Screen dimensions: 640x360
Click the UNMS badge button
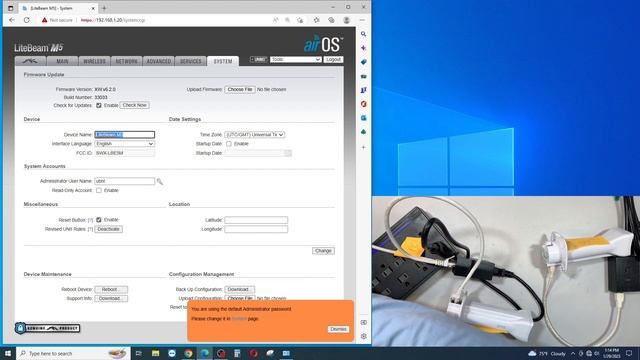coord(258,60)
